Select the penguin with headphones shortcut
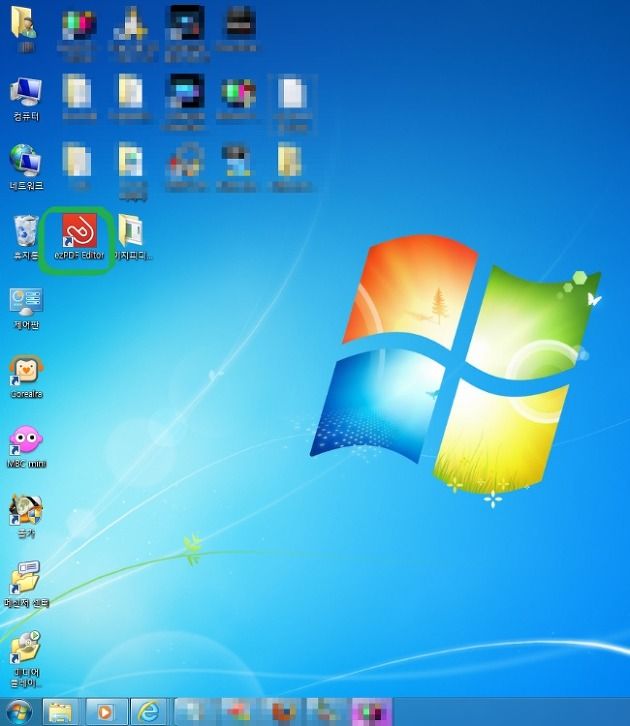 pos(26,376)
